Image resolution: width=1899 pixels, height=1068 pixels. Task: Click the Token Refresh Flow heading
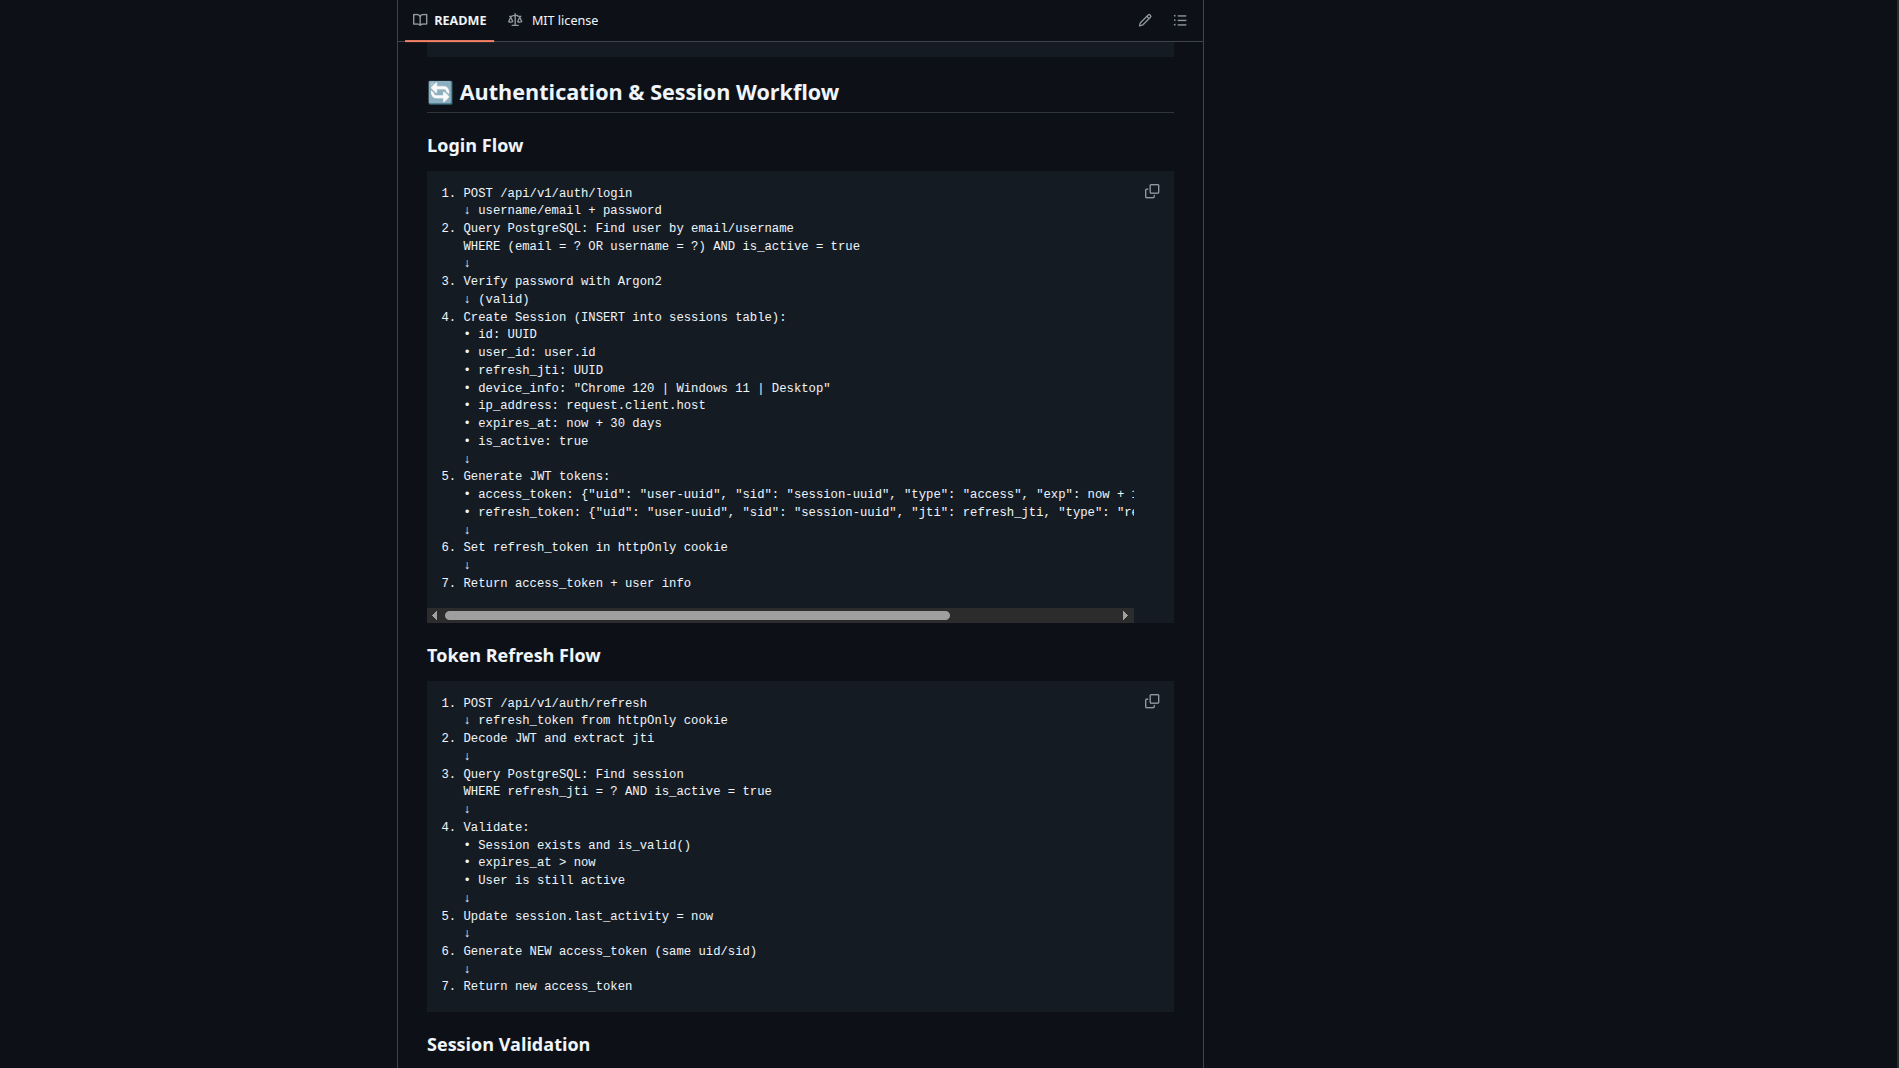513,655
